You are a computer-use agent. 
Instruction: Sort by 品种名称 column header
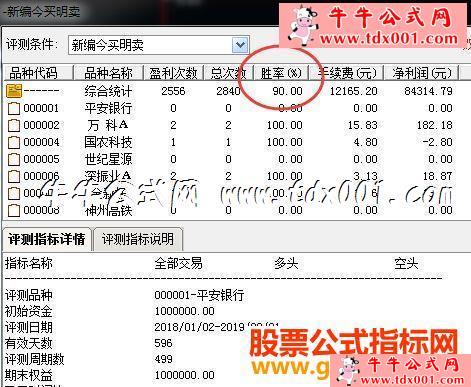108,73
